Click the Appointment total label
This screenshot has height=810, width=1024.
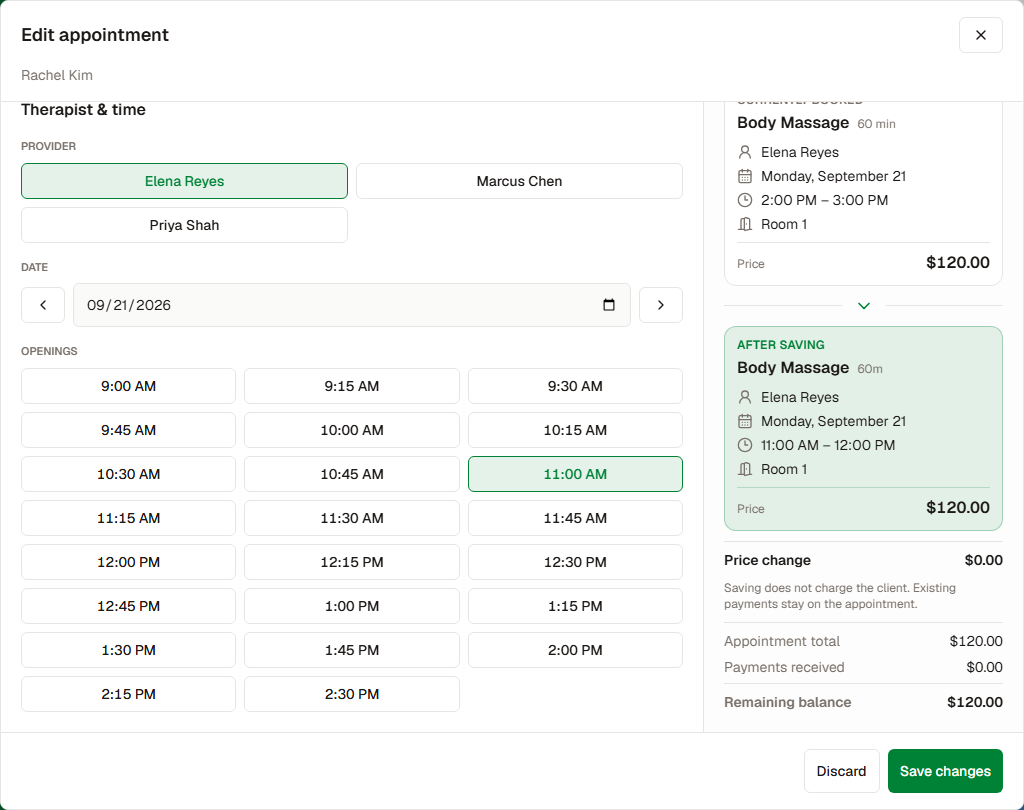point(782,641)
